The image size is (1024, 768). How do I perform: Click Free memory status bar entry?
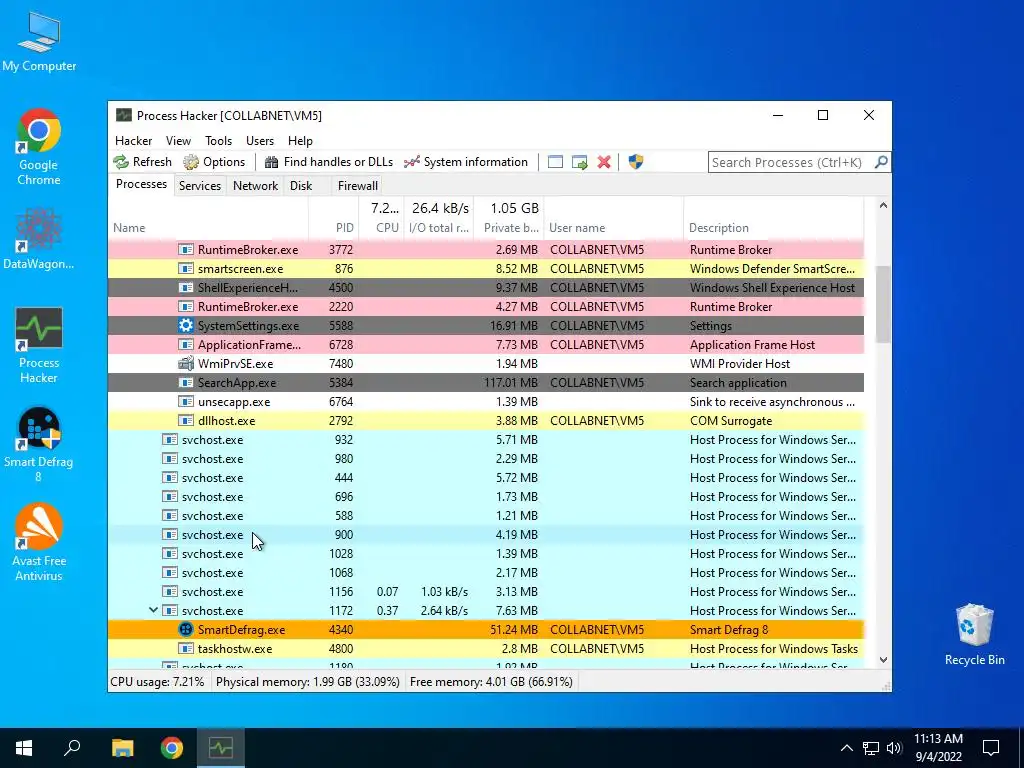tap(491, 682)
